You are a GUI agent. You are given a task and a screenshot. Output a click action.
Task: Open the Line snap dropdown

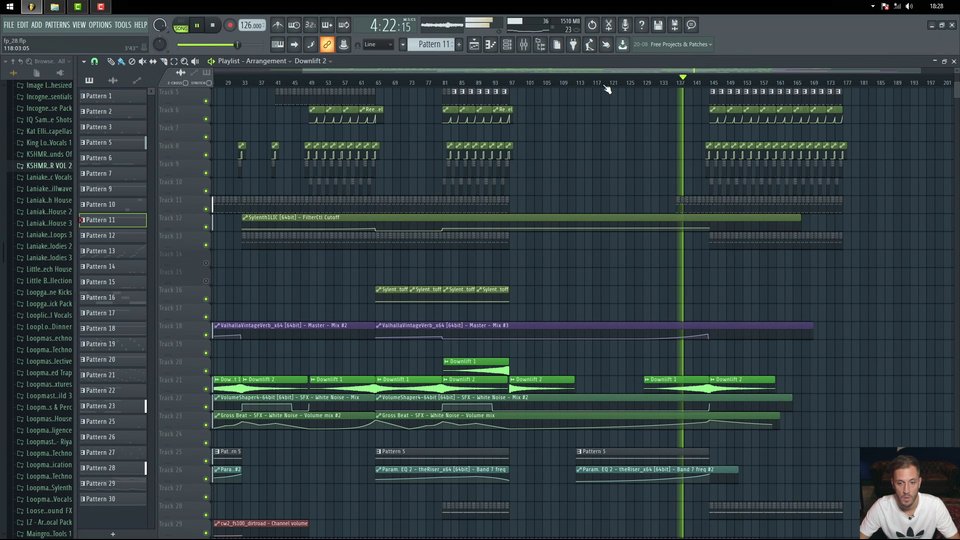click(378, 45)
